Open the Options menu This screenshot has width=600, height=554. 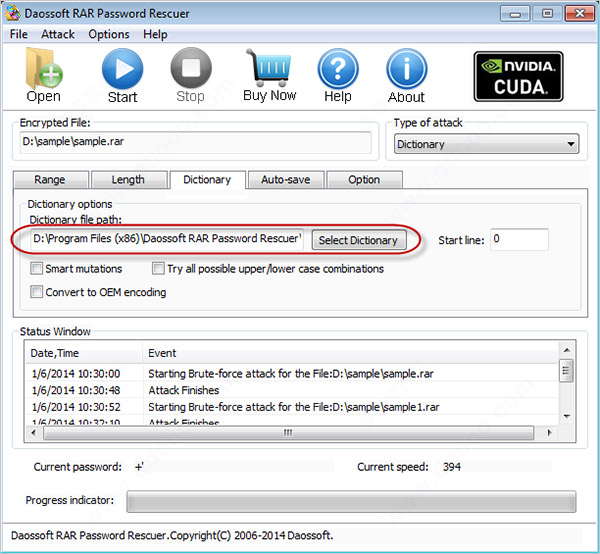pos(109,34)
